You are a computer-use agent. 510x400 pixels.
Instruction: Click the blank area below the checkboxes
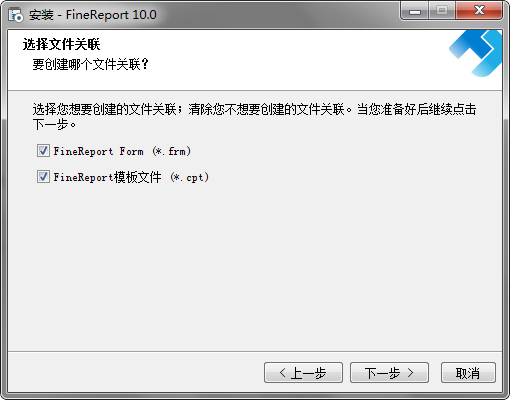[x=255, y=267]
